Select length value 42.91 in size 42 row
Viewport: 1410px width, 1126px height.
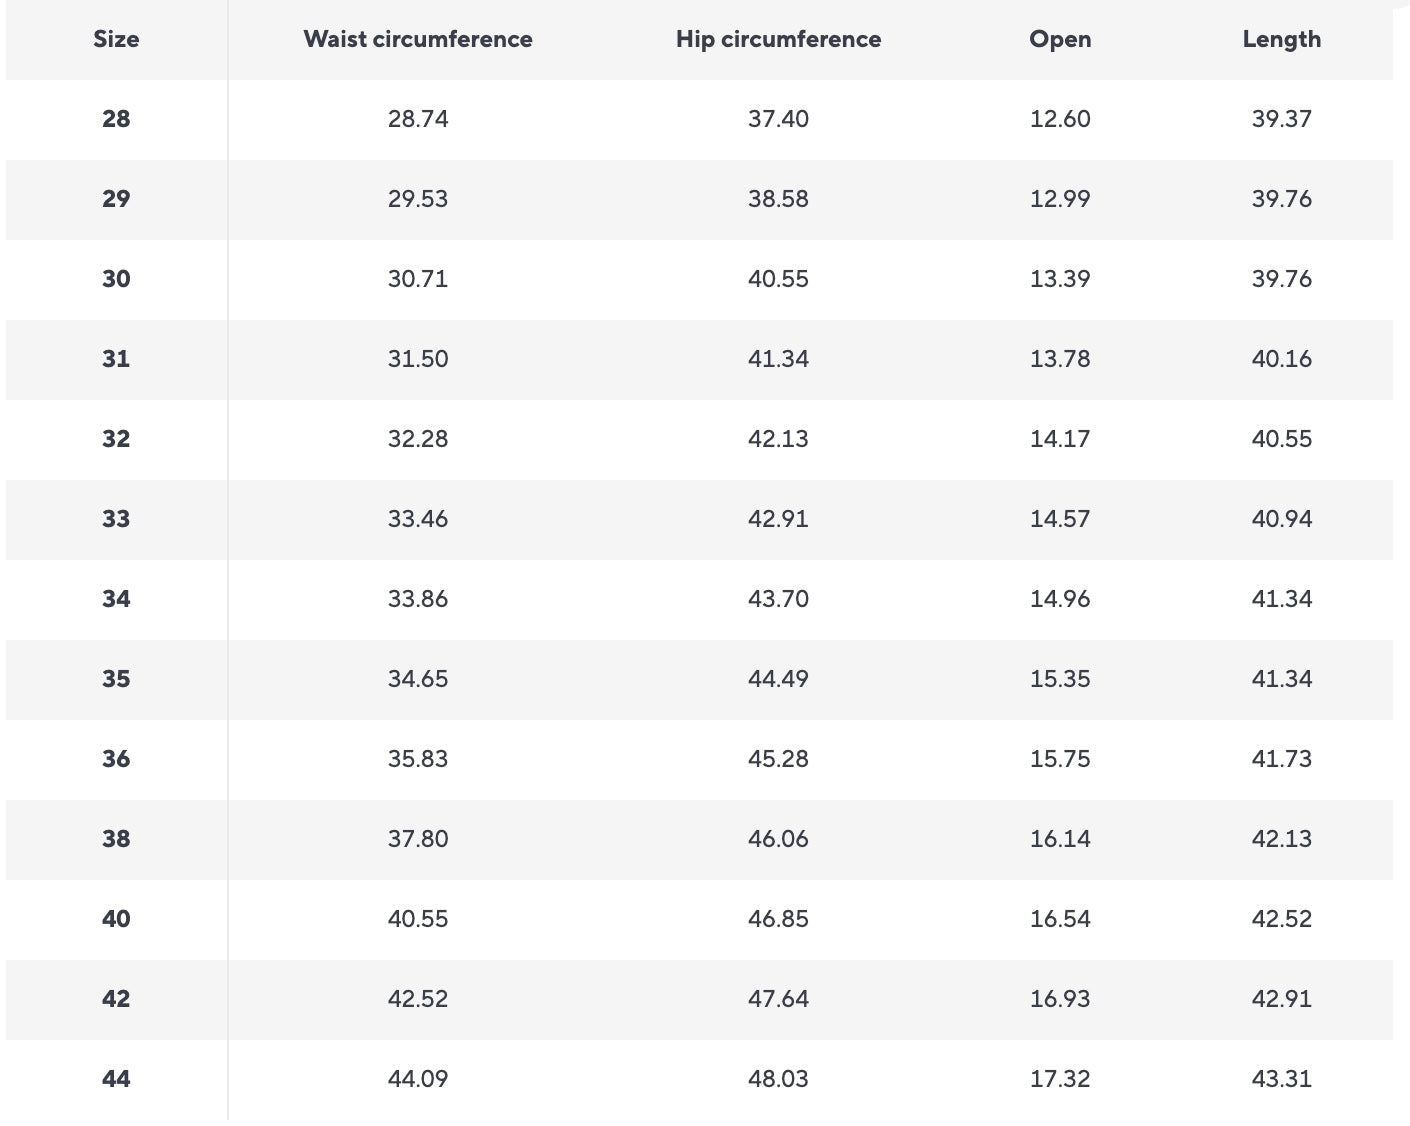pos(1281,999)
